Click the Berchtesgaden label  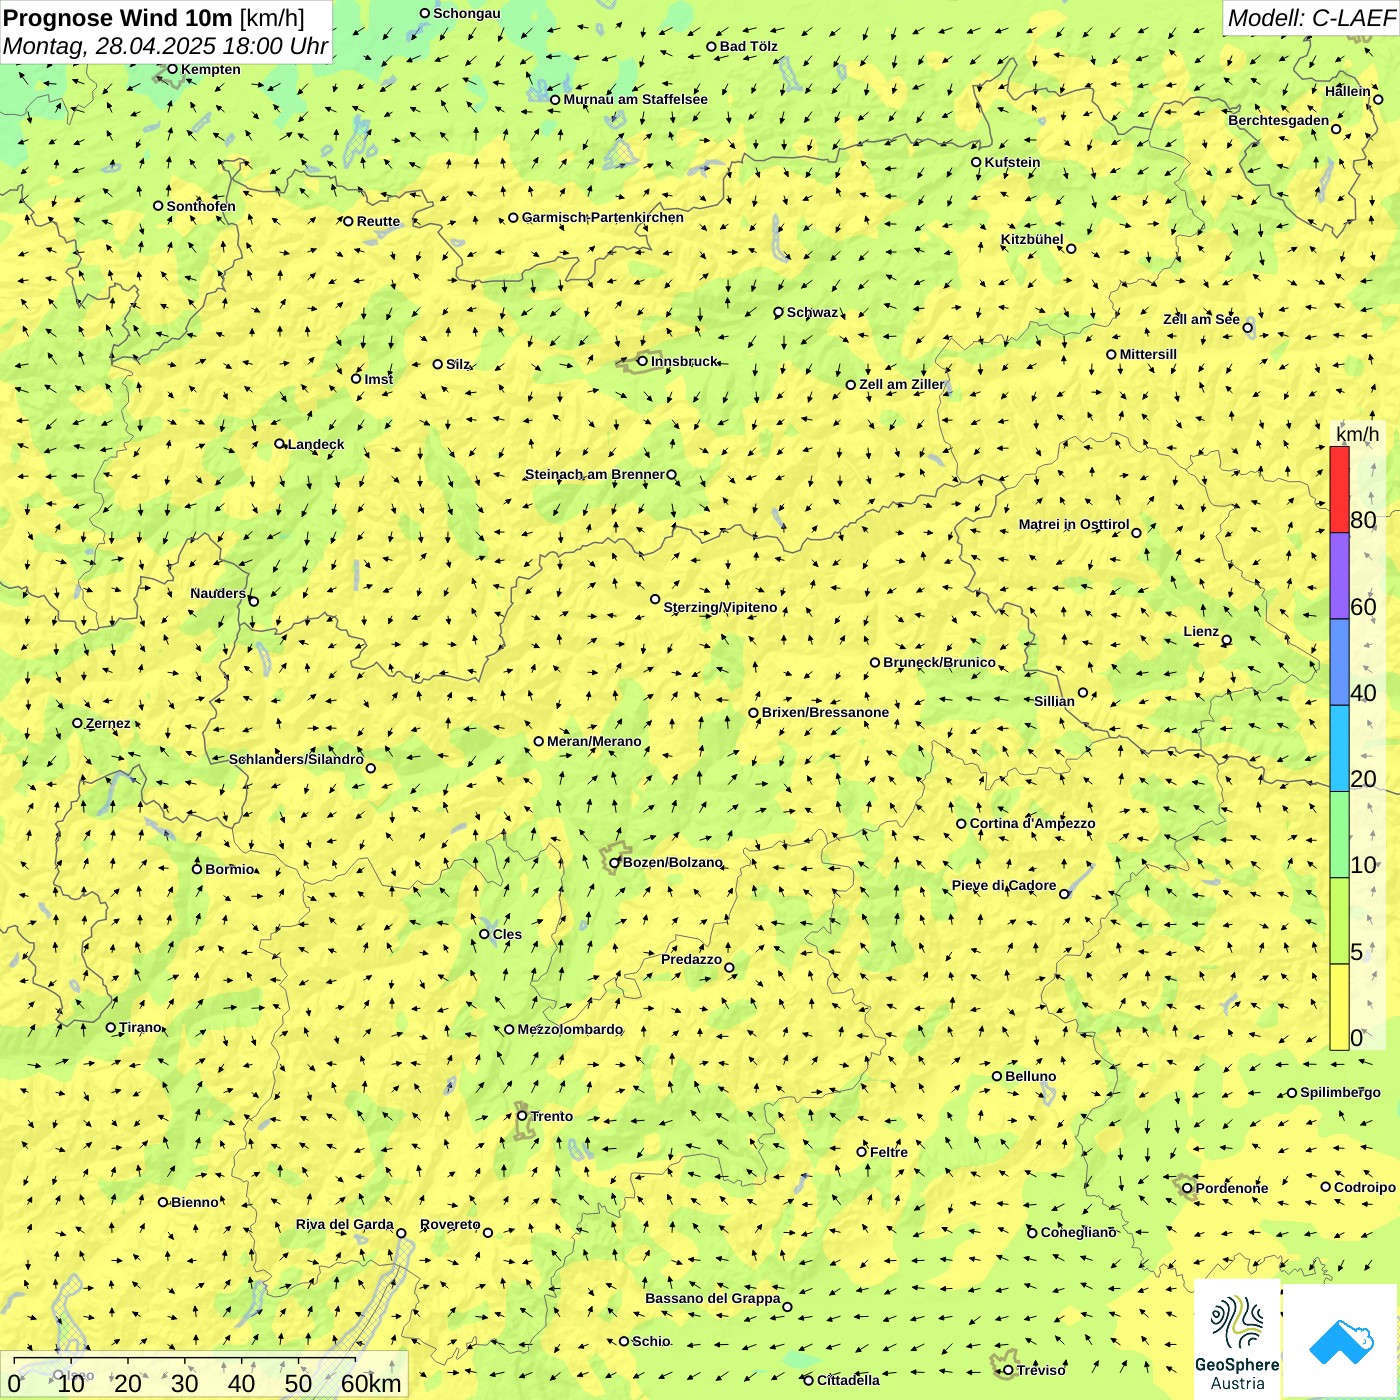(1279, 120)
